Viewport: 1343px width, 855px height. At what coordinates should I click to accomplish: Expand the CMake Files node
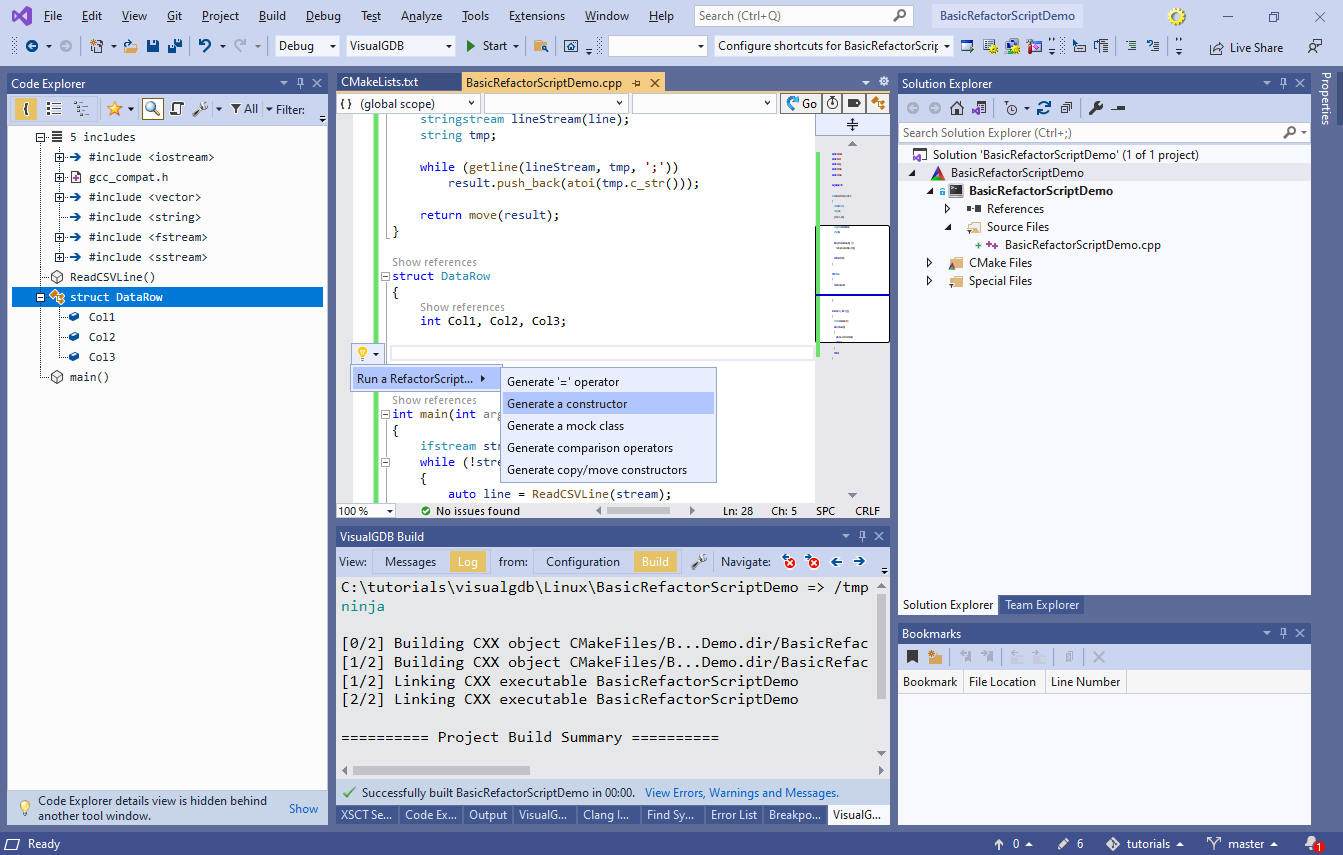coord(929,263)
